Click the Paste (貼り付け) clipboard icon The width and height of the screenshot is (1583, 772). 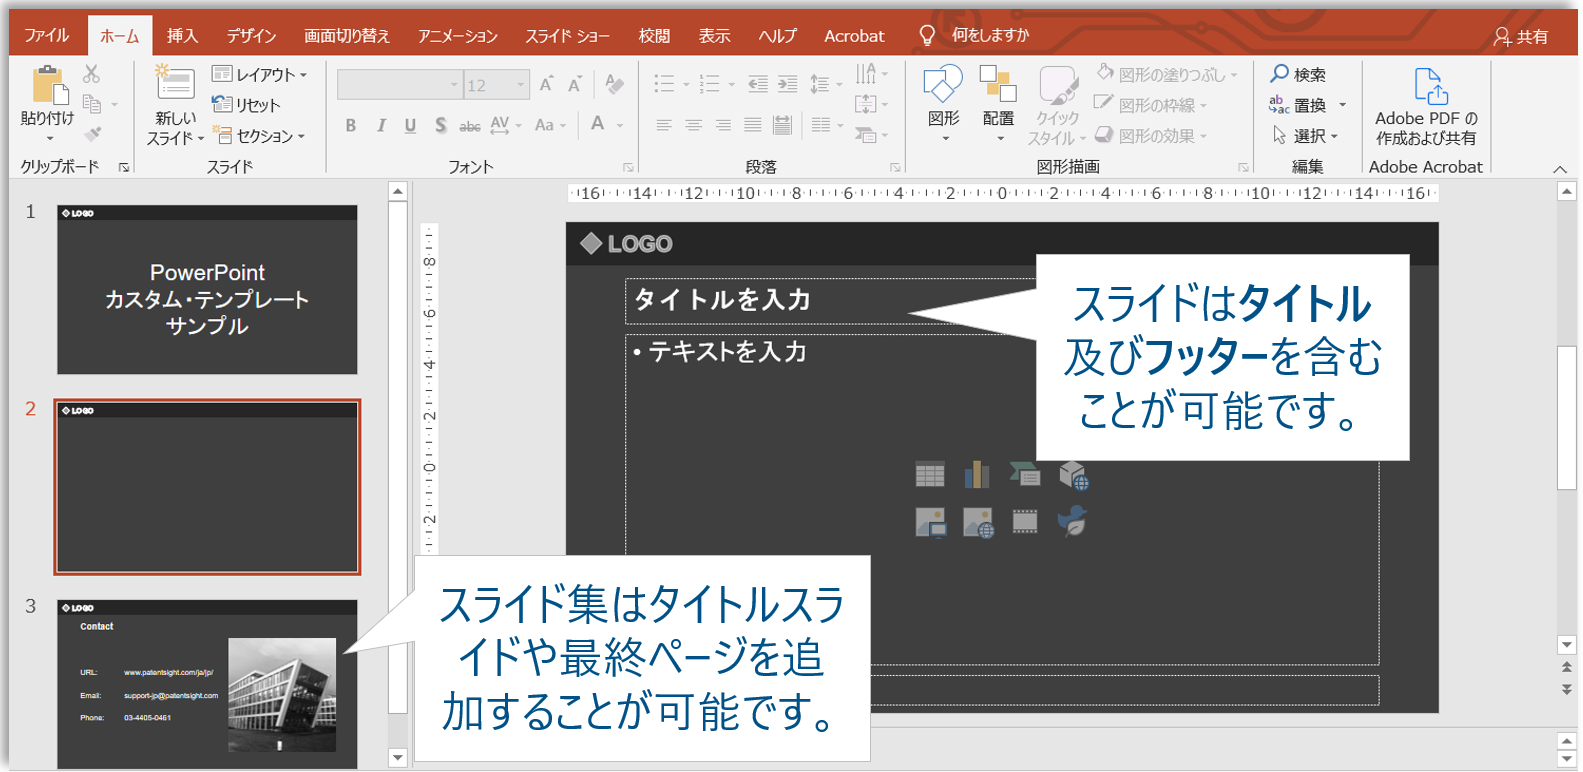tap(49, 86)
